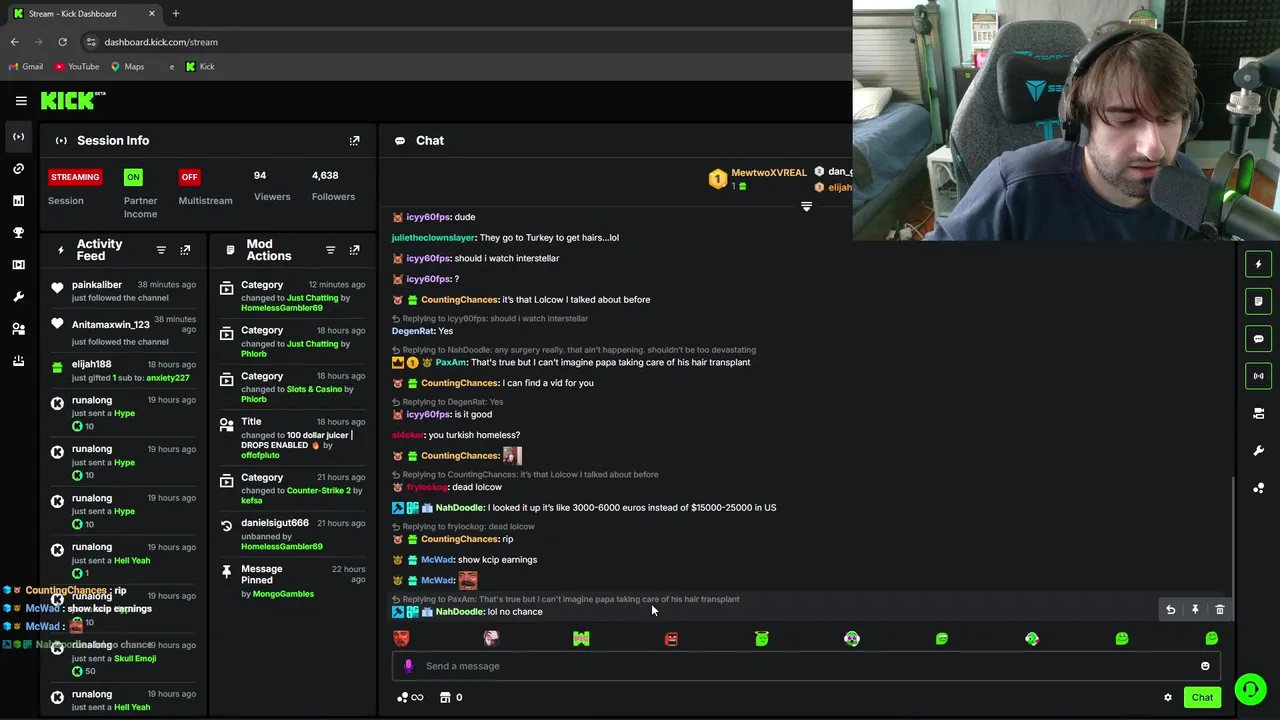Click the points infinity icon below the message box
Viewport: 1280px width, 720px height.
coord(410,698)
